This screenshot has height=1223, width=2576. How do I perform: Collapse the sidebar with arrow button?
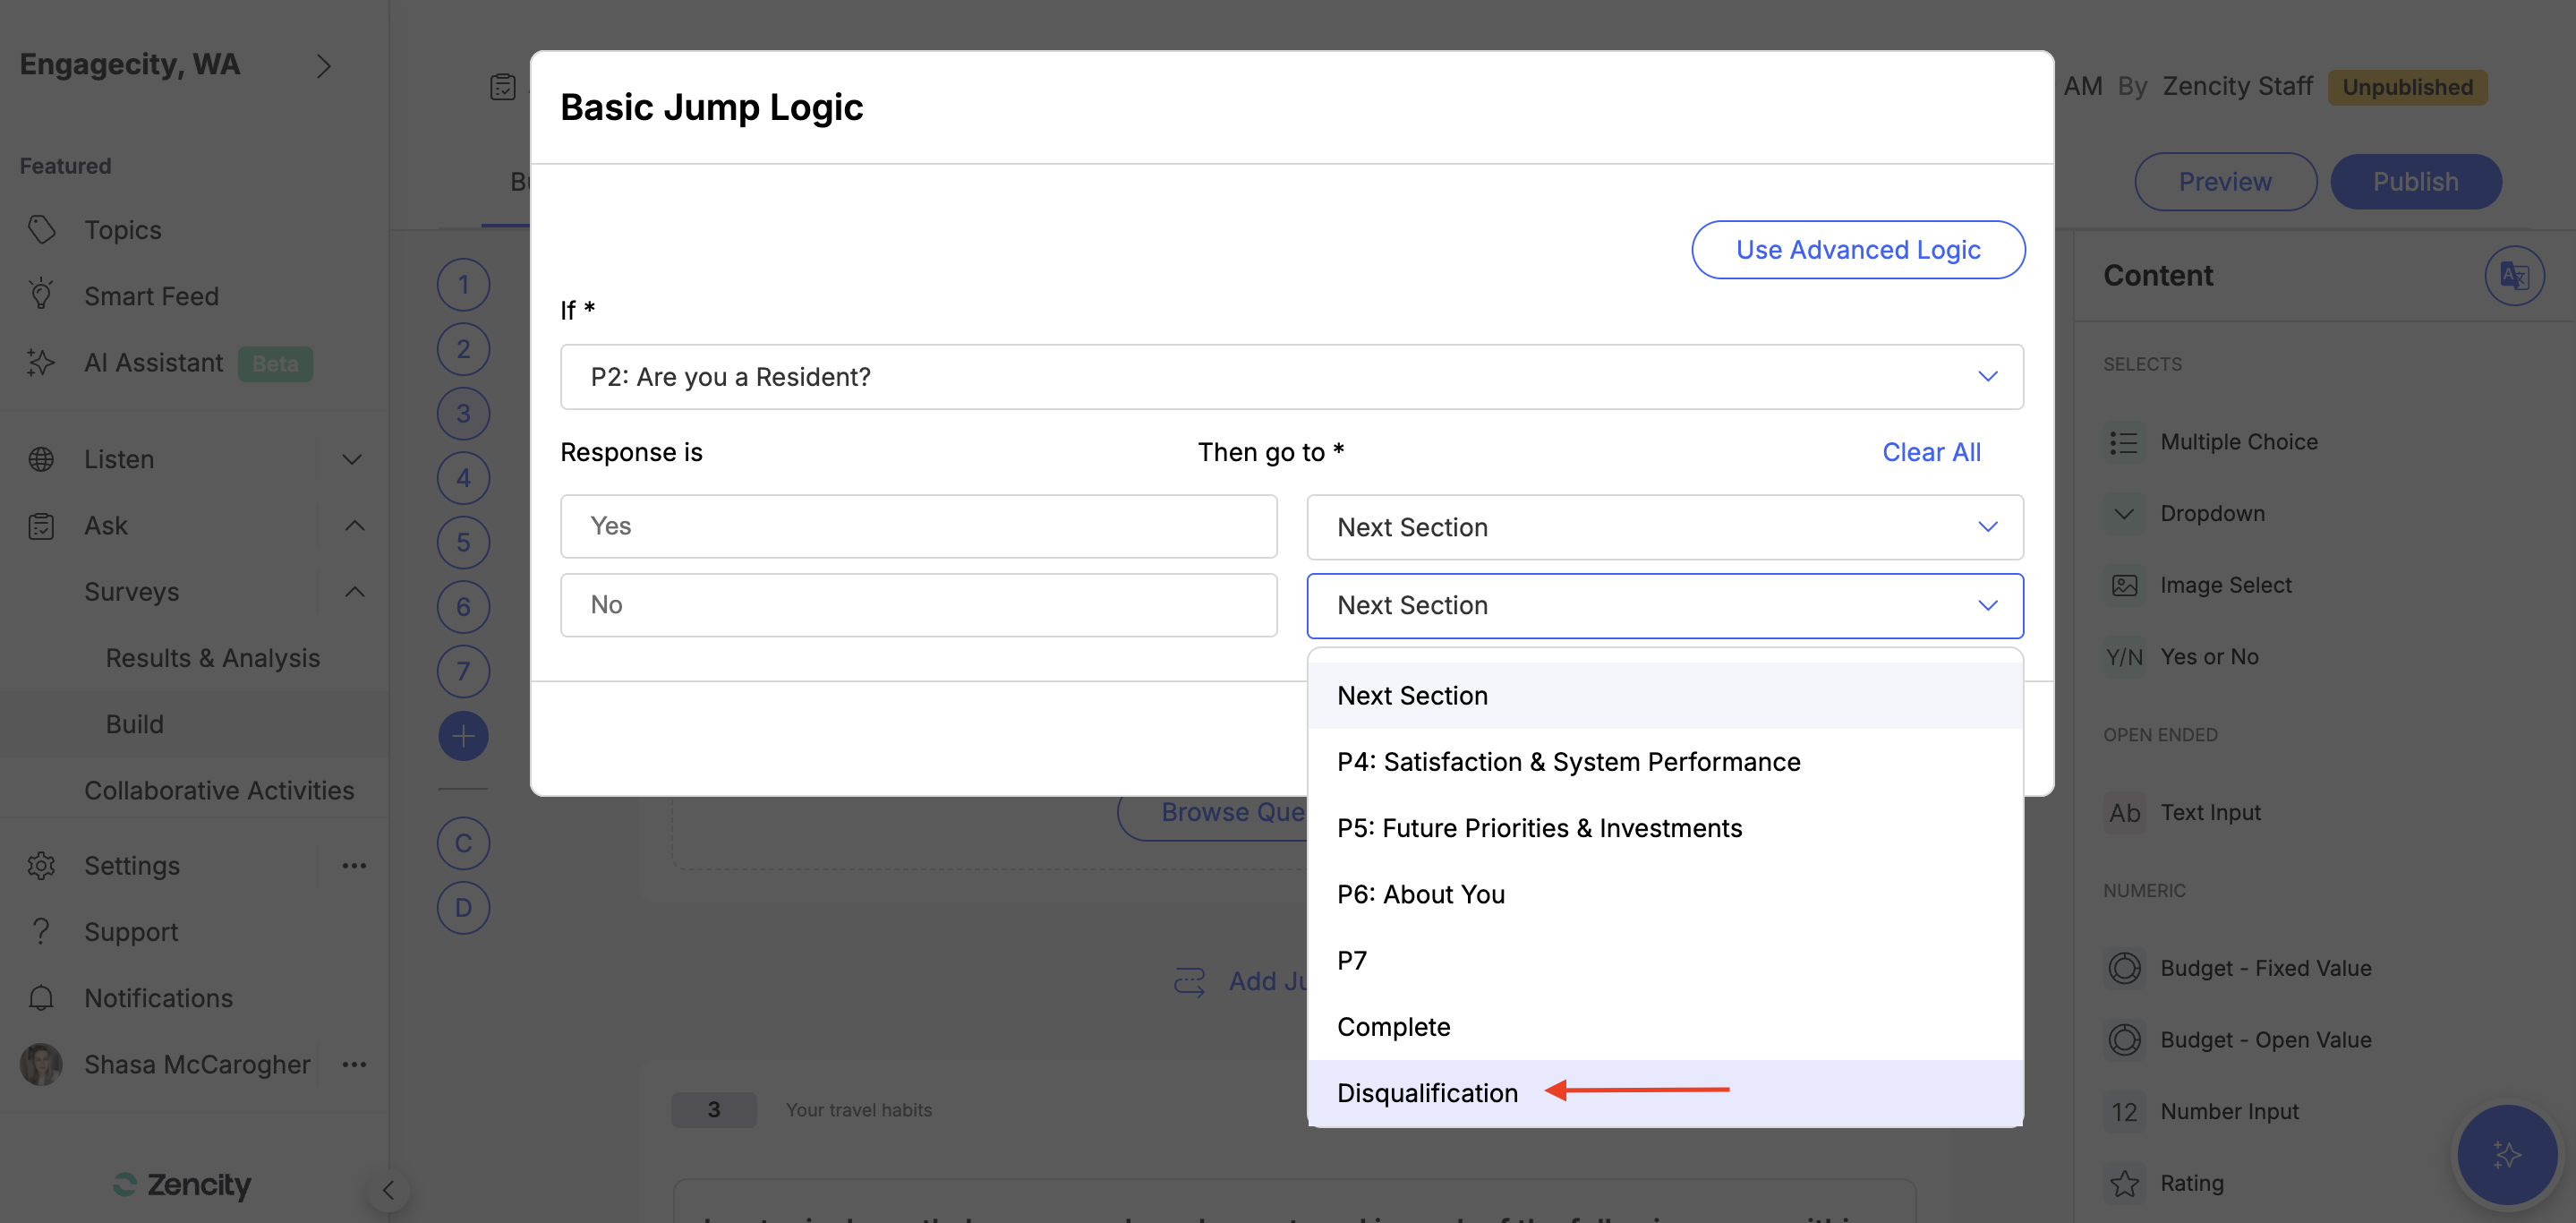point(388,1189)
